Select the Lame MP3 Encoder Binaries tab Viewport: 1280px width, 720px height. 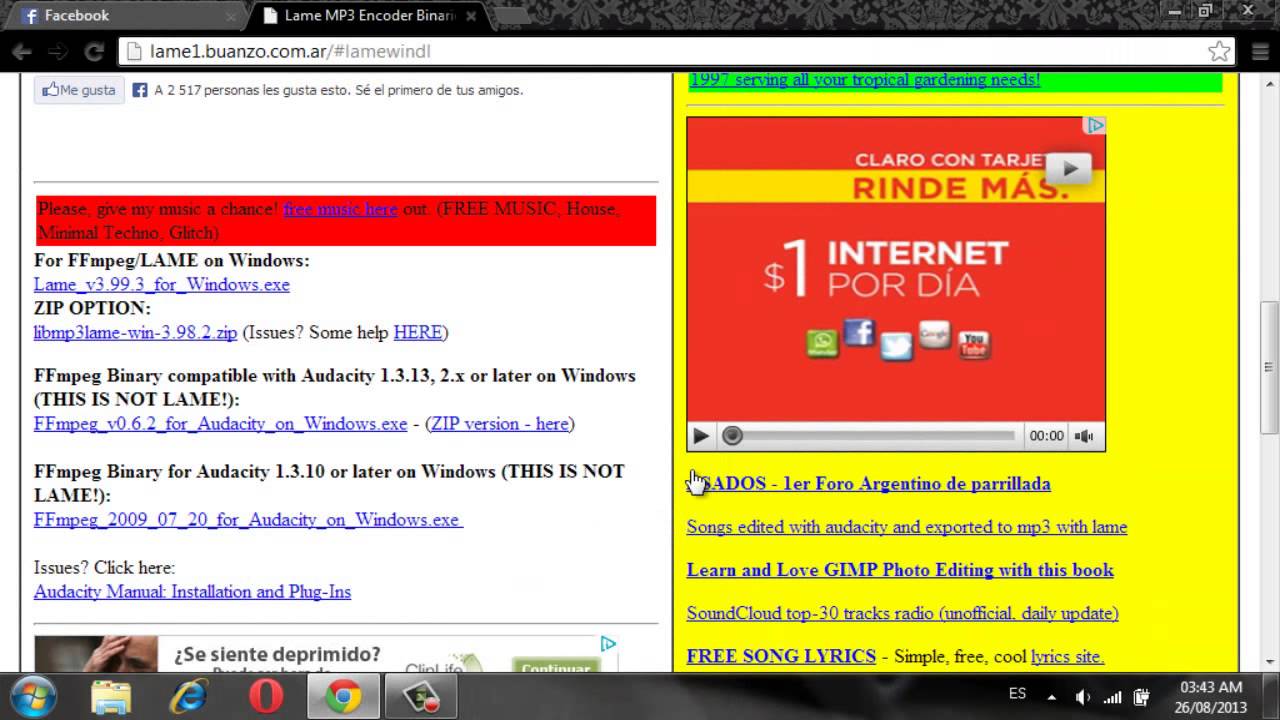pyautogui.click(x=370, y=16)
